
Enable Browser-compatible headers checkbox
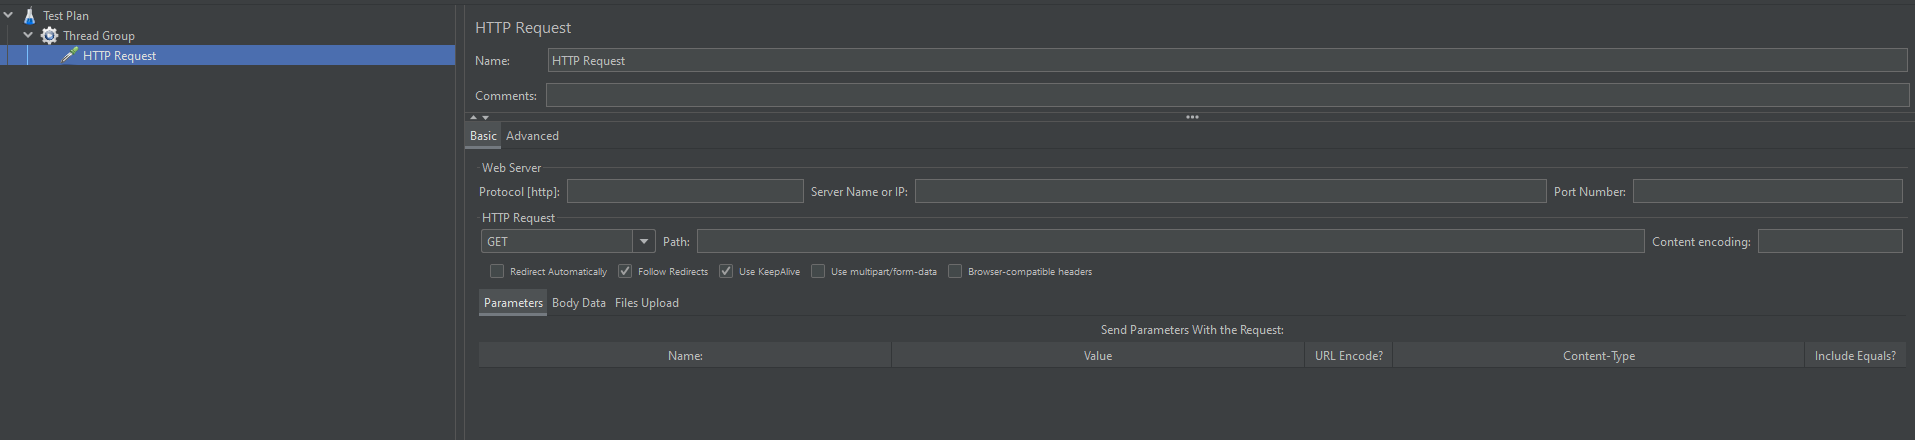point(955,271)
